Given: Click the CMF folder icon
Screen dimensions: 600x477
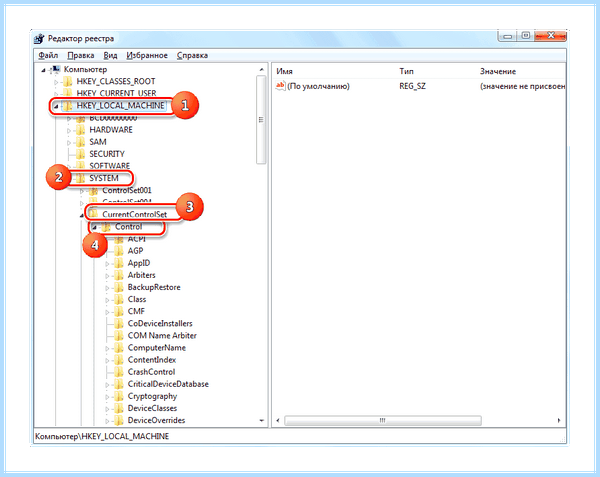Looking at the screenshot, I should (x=119, y=311).
